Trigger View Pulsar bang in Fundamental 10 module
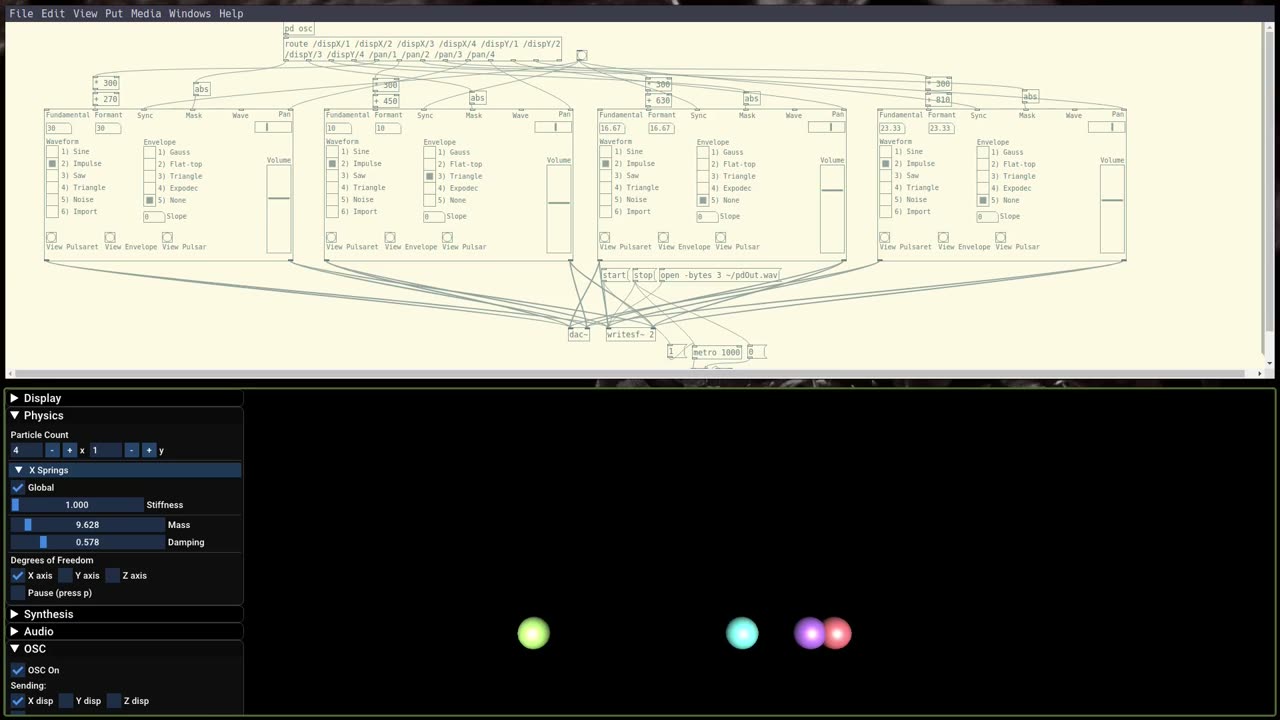Image resolution: width=1280 pixels, height=720 pixels. tap(447, 238)
